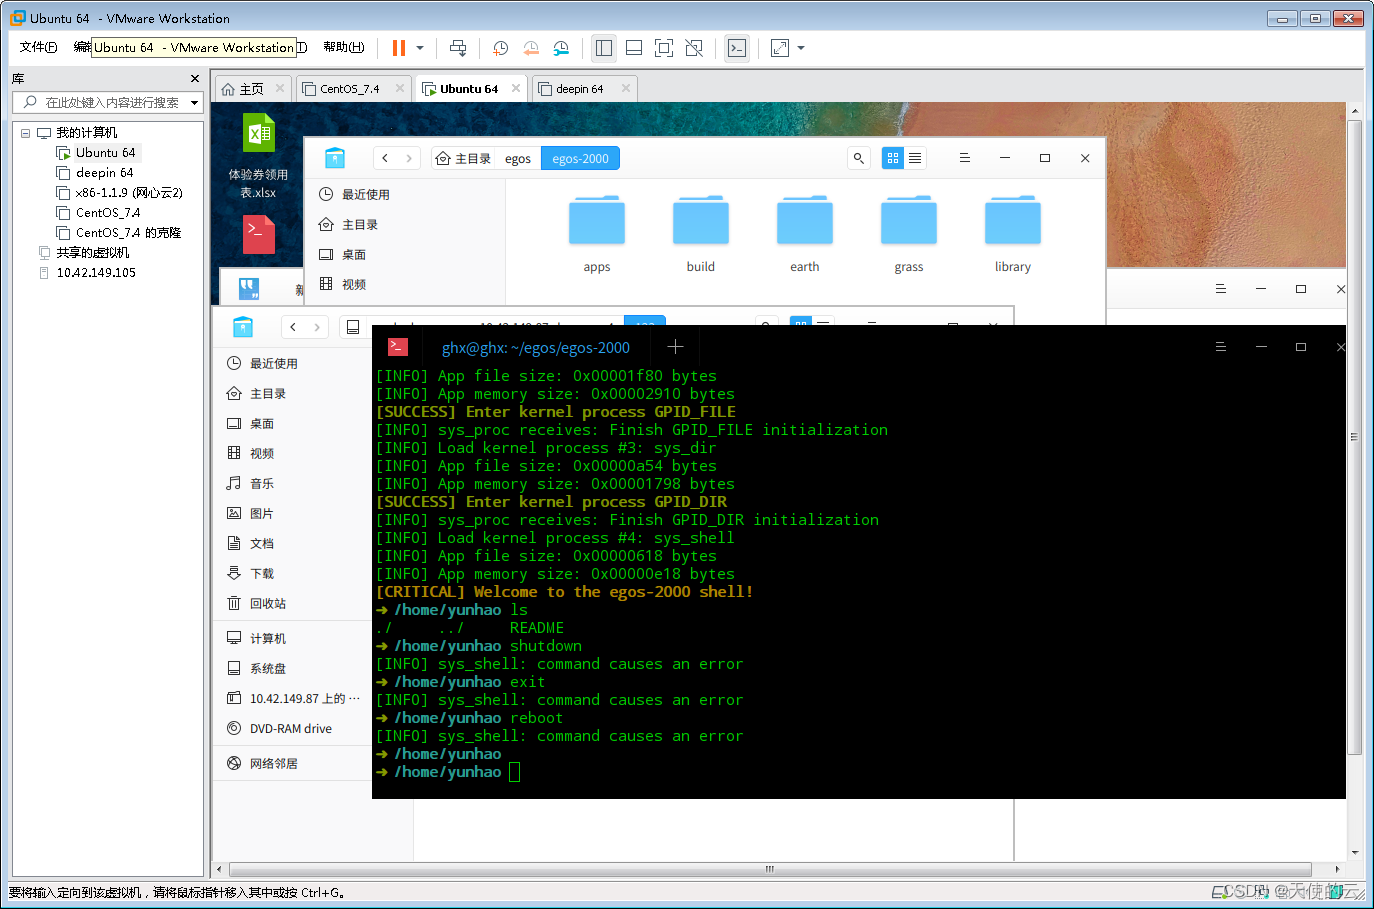
Task: Open DVD-RAM drive in sidebar
Action: click(292, 728)
